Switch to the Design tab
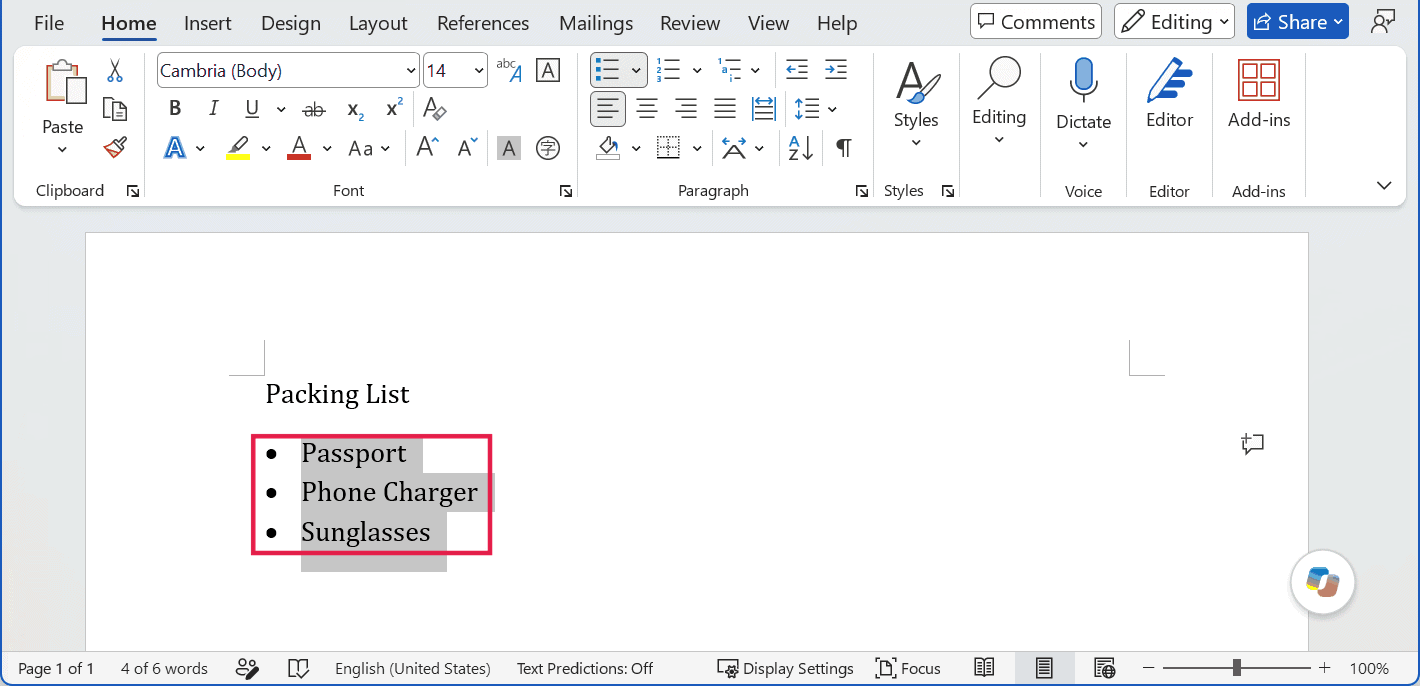 coord(291,23)
